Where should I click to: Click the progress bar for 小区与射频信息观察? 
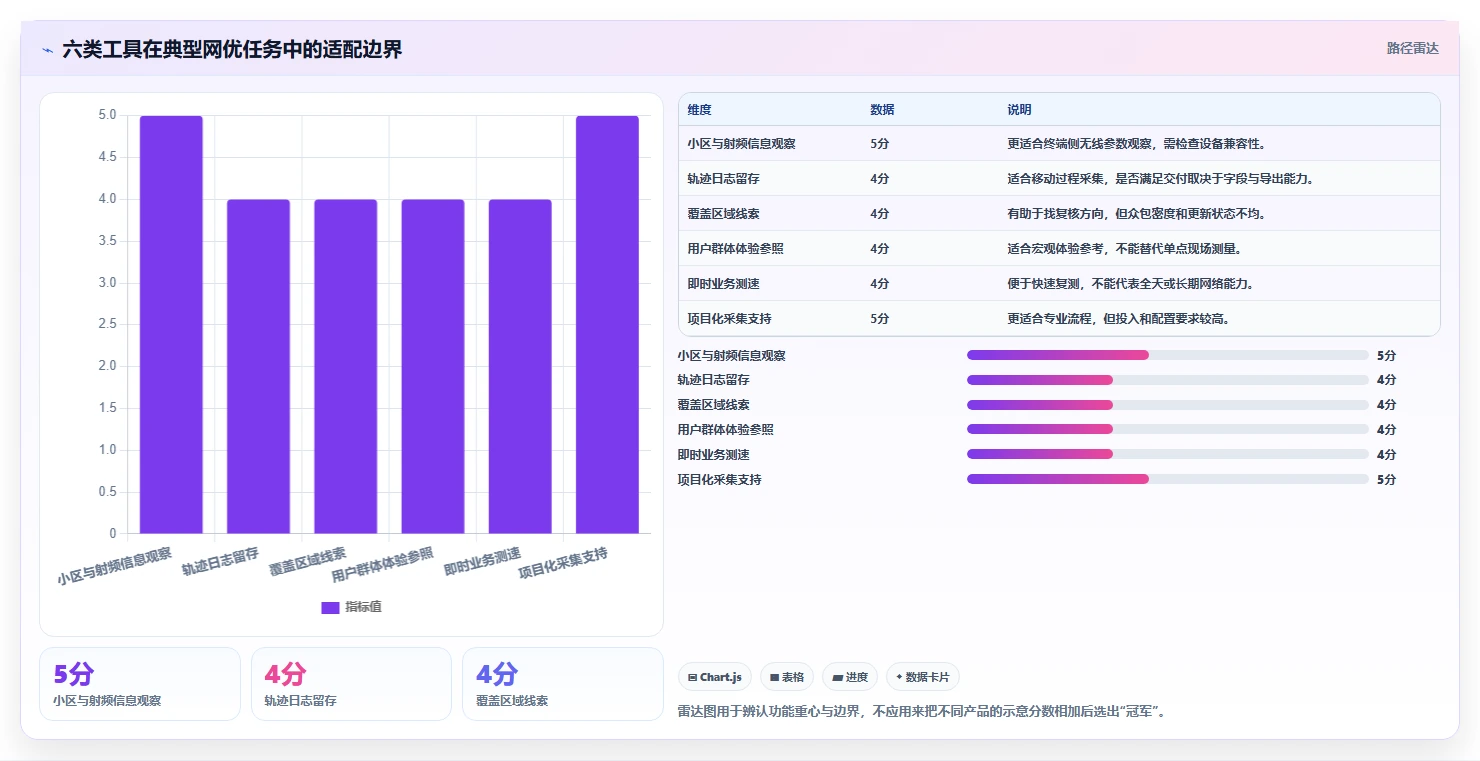click(x=1168, y=355)
